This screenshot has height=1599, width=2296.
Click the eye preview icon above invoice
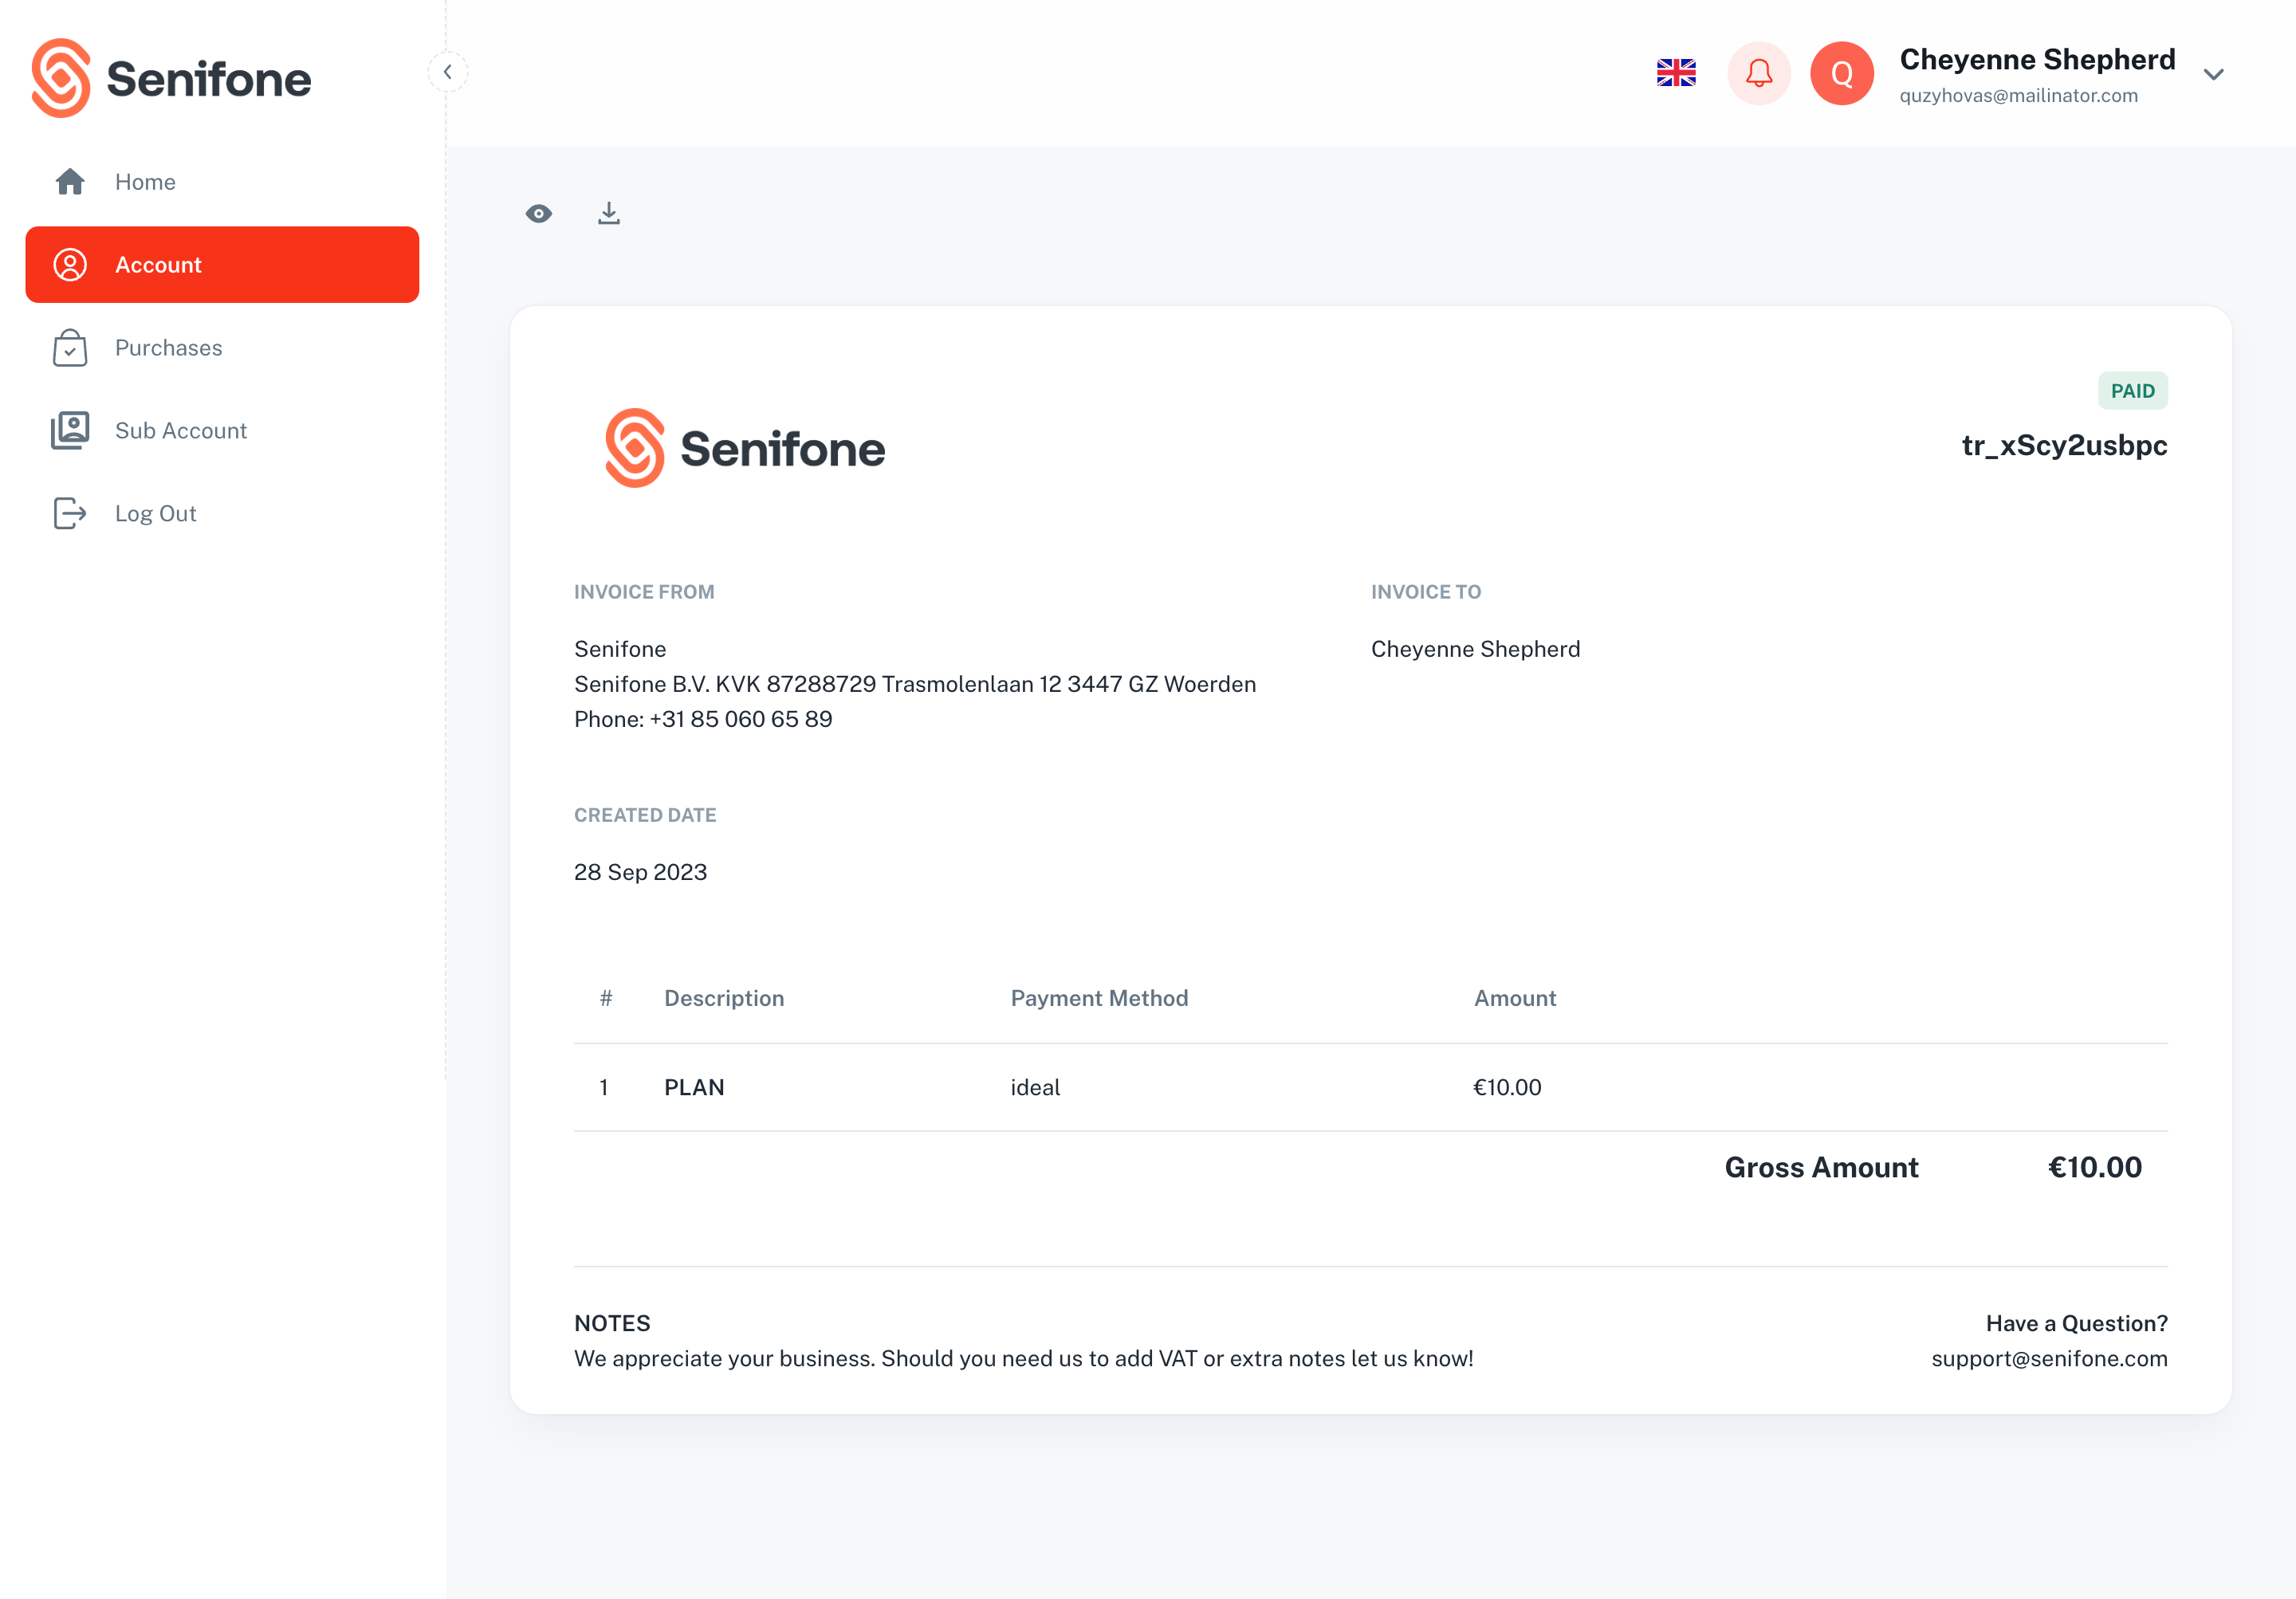tap(538, 214)
